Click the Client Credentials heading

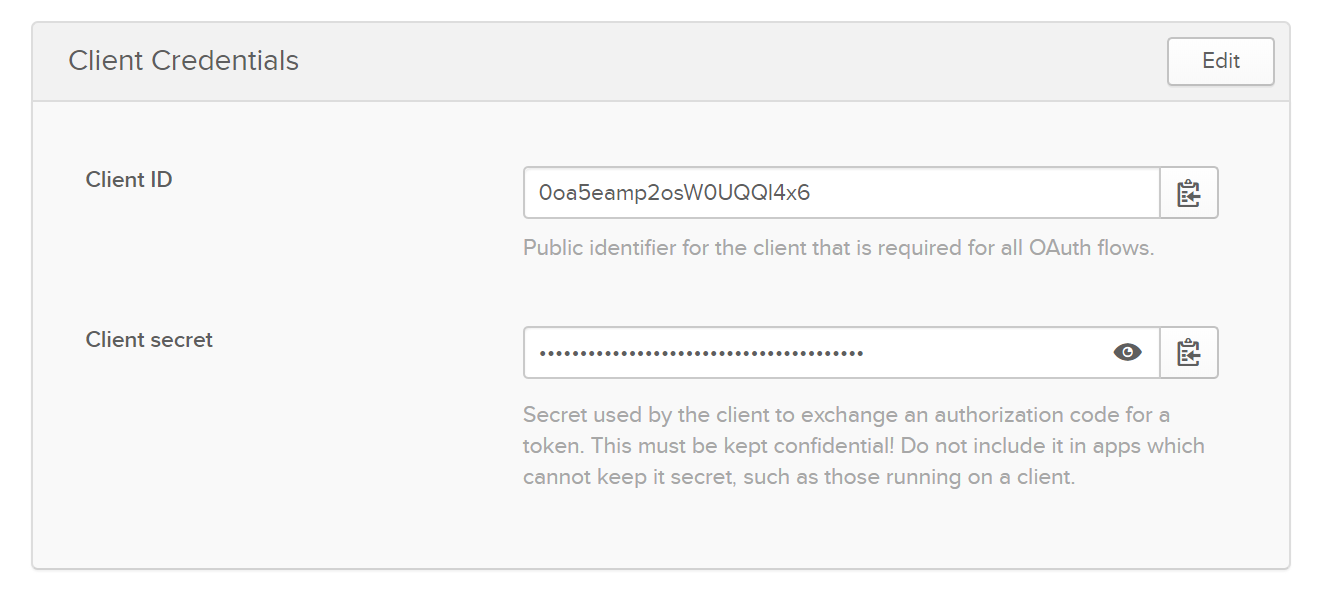coord(183,61)
